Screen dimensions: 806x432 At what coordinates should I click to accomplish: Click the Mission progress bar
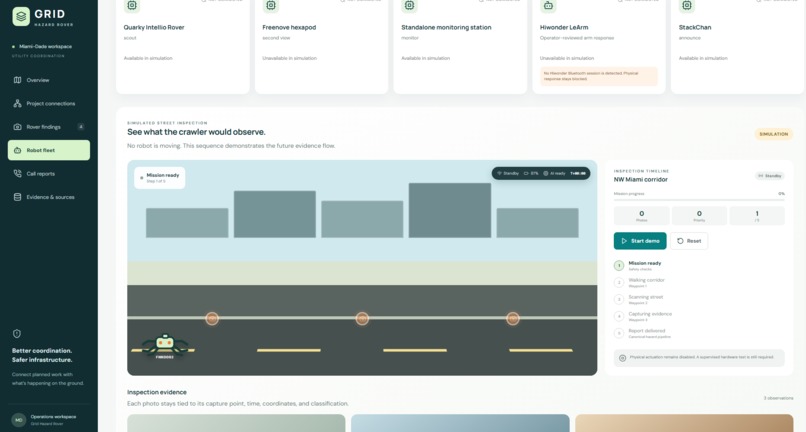(x=699, y=200)
